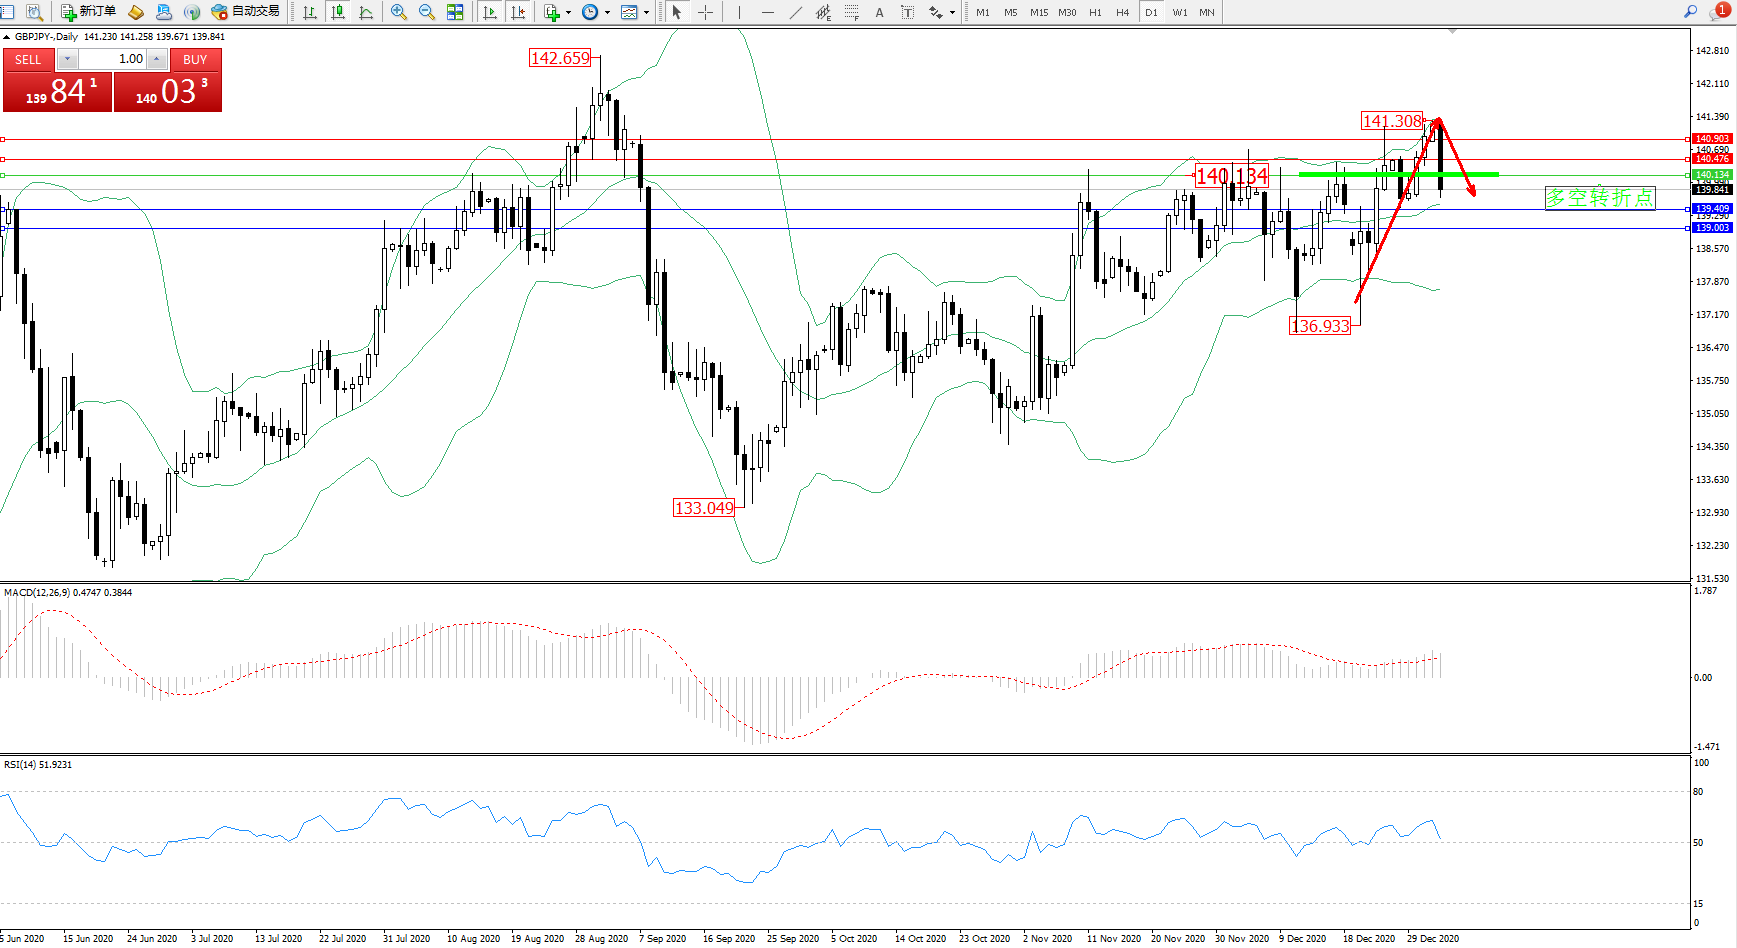The image size is (1737, 948).
Task: Switch to the H4 timeframe
Action: coord(1123,12)
